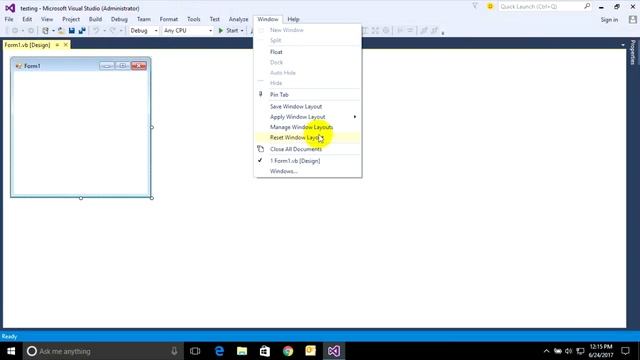Image resolution: width=640 pixels, height=360 pixels.
Task: Click the navigate backward toolbar icon
Action: [x=15, y=31]
